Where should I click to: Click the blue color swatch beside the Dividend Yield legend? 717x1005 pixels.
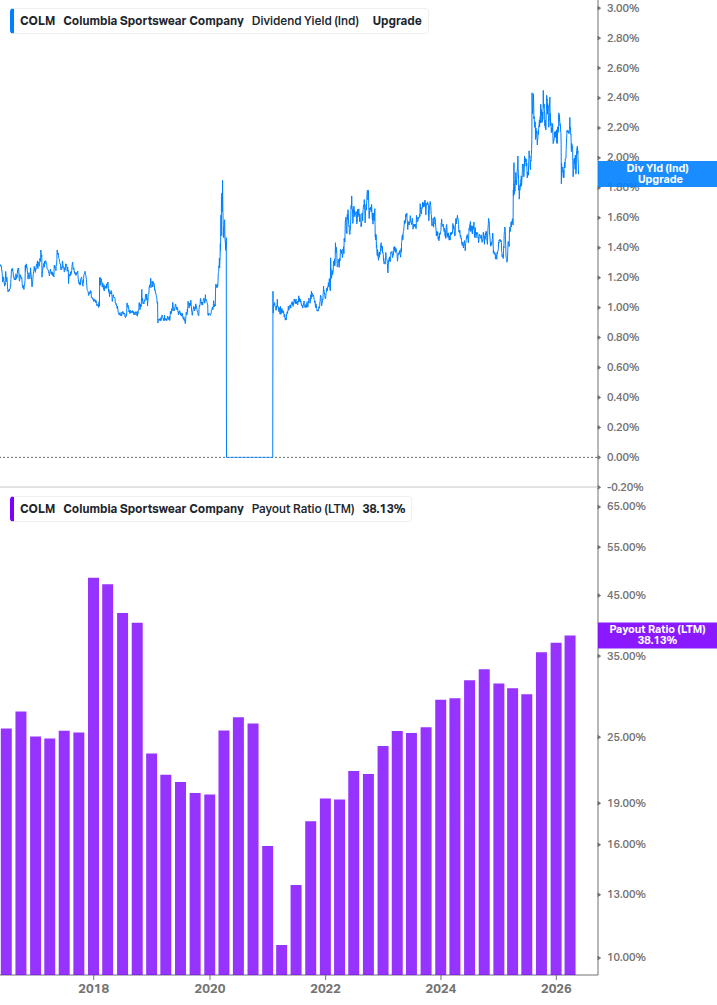coord(12,21)
